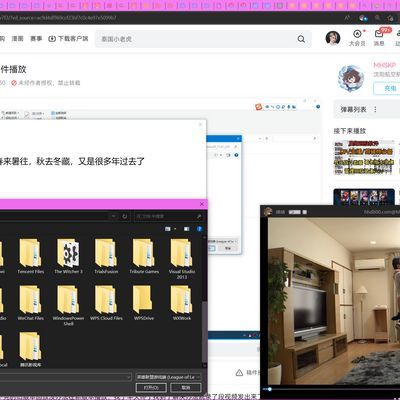Open the view options dropdown arrow
Viewport: 400px width, 400px height.
pyautogui.click(x=175, y=229)
